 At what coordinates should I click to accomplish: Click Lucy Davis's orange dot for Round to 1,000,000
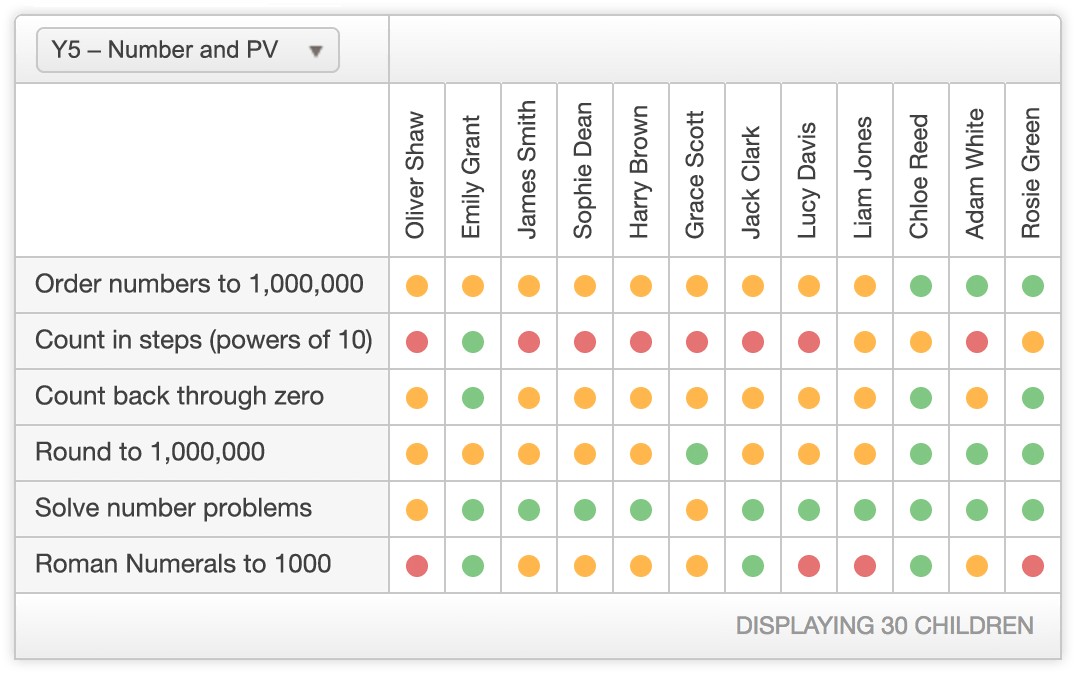pyautogui.click(x=809, y=454)
